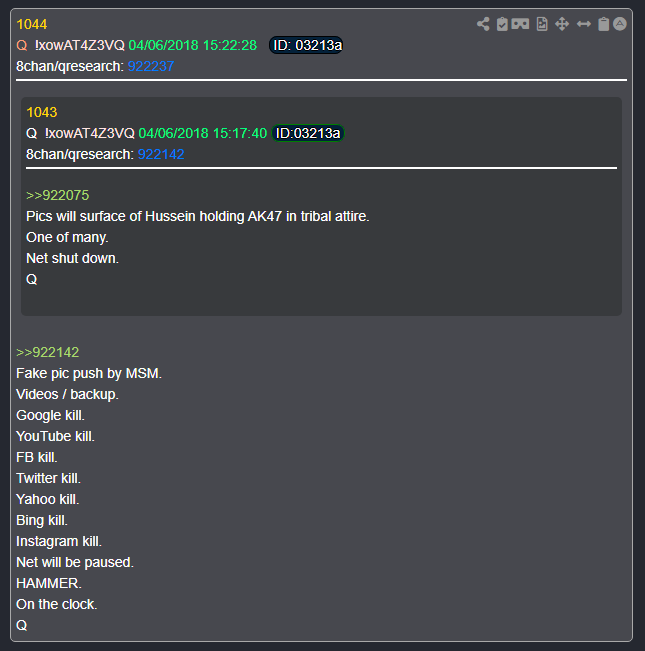Select post number 1044 heading

[32, 24]
